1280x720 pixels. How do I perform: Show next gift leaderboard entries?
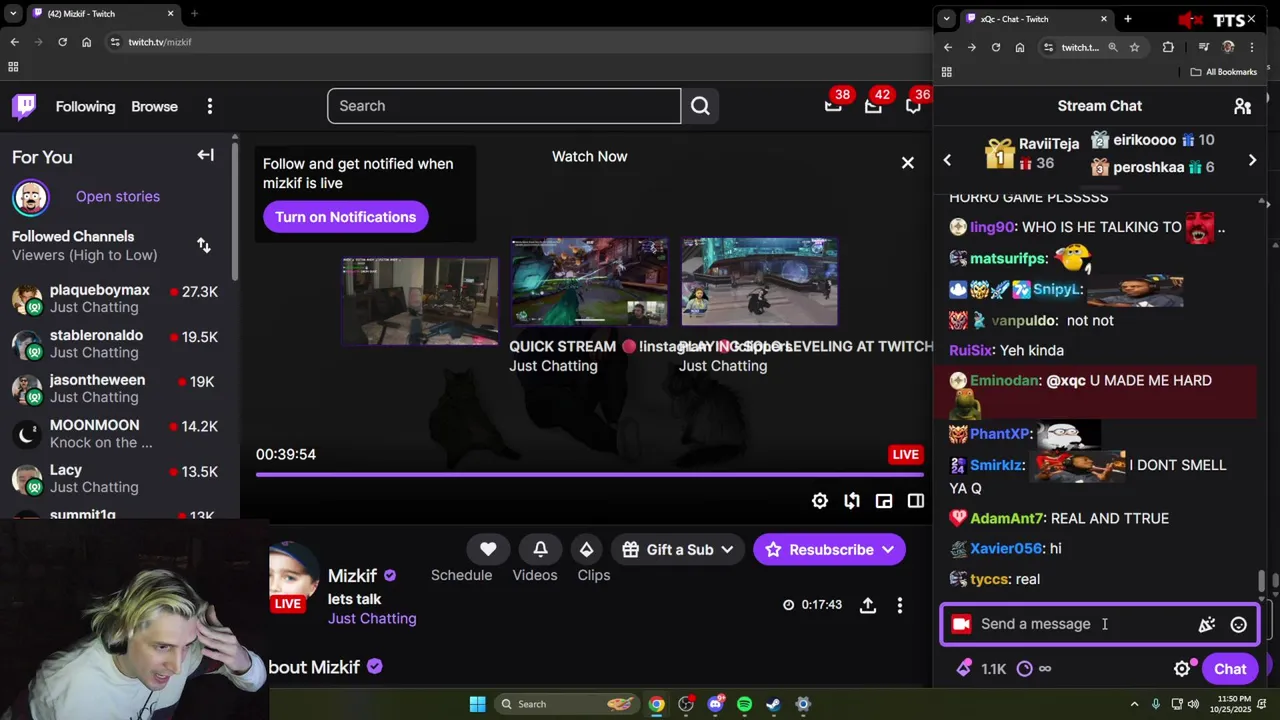click(1252, 160)
